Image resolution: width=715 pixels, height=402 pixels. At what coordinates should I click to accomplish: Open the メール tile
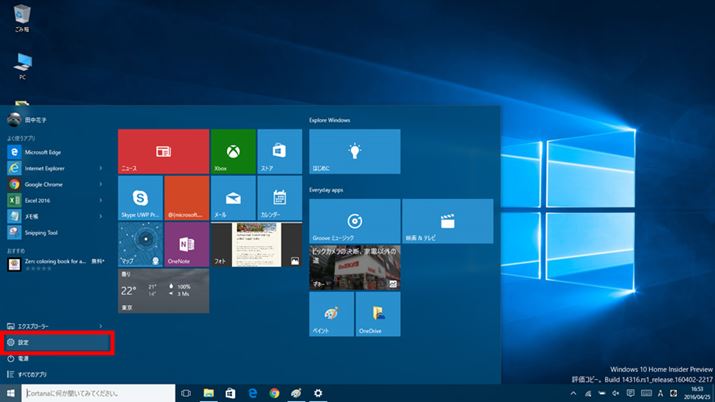click(x=232, y=197)
